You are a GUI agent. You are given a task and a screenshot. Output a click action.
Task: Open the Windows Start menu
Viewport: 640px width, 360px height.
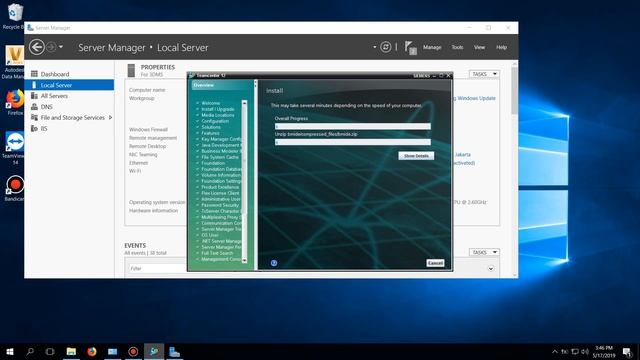click(x=9, y=351)
